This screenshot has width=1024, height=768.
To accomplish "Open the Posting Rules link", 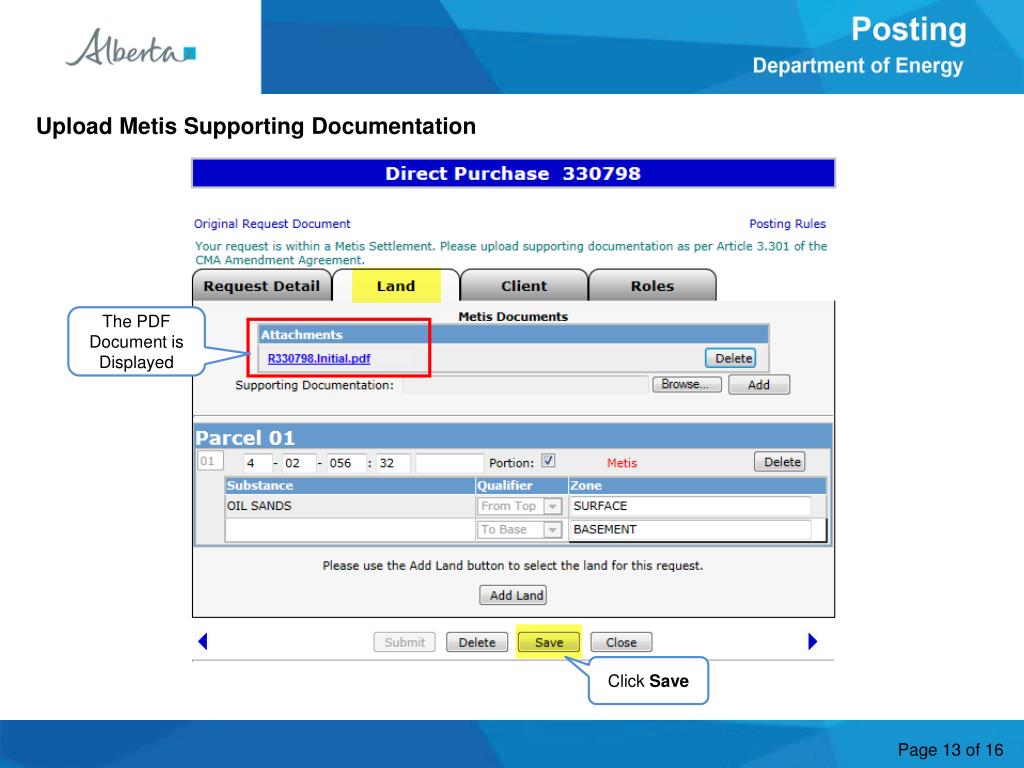I will tap(787, 224).
